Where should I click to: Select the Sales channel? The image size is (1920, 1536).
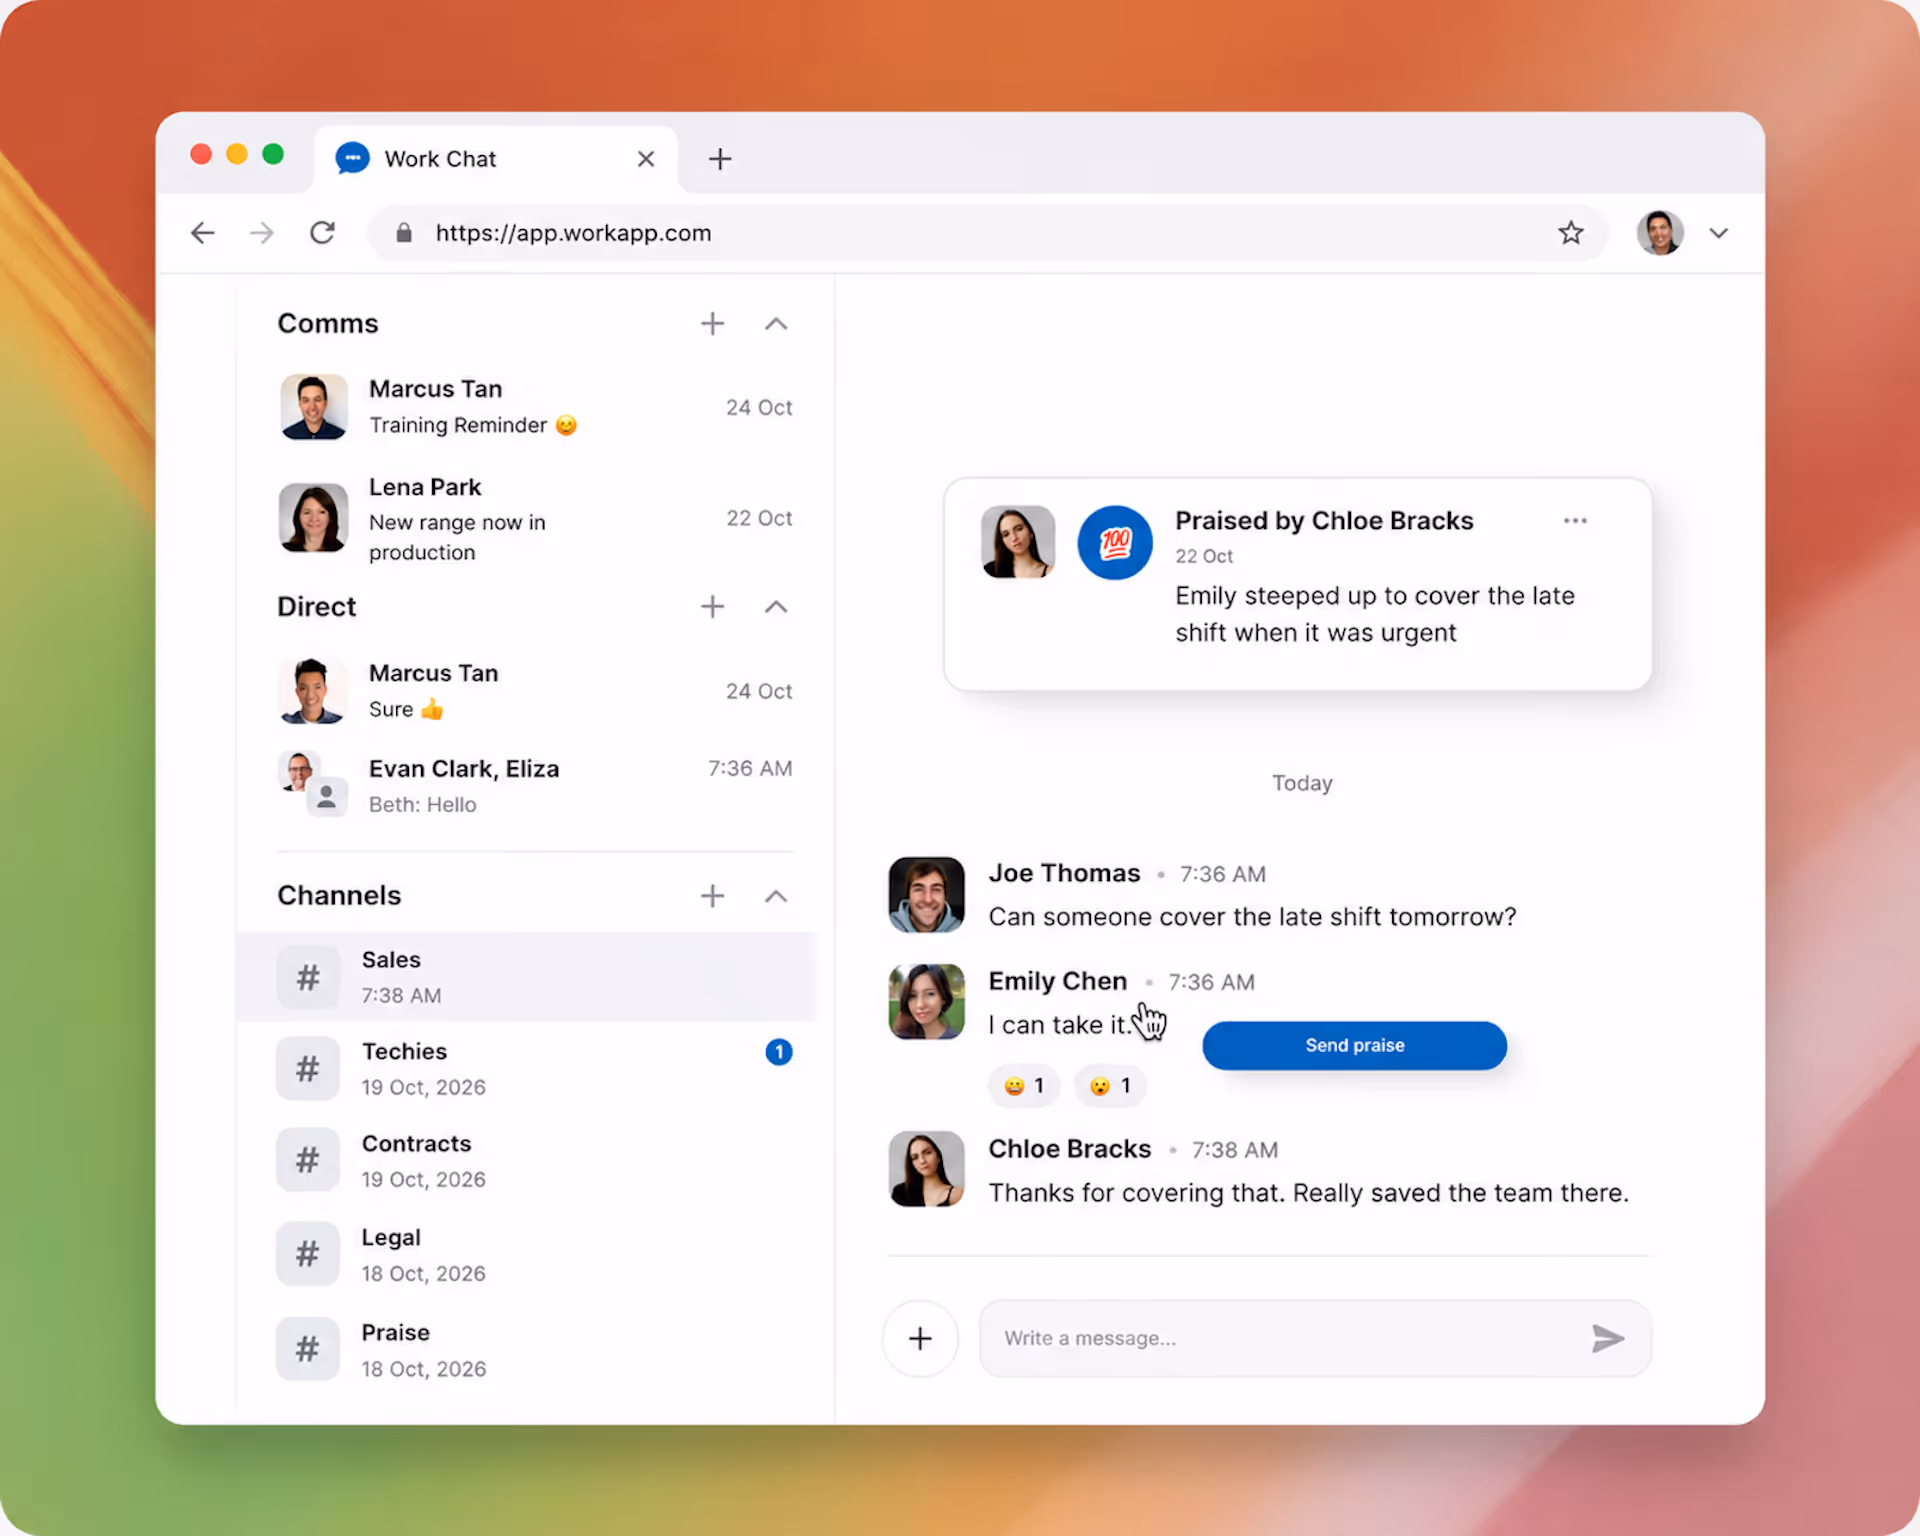click(526, 977)
